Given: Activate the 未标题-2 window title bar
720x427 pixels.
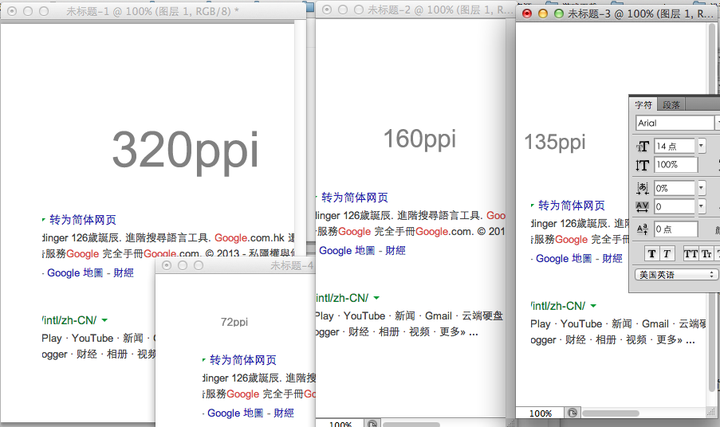Looking at the screenshot, I should click(x=416, y=10).
